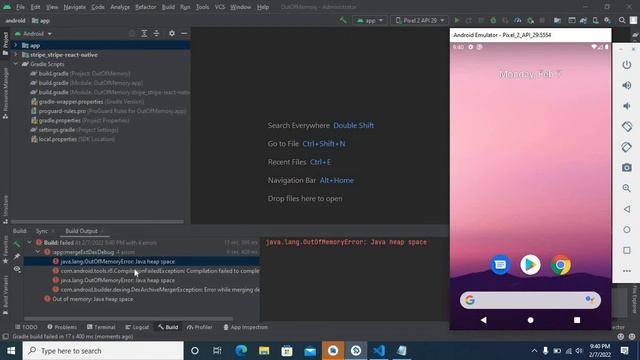
Task: Toggle tool window bars icon in status bar
Action: click(x=5, y=336)
